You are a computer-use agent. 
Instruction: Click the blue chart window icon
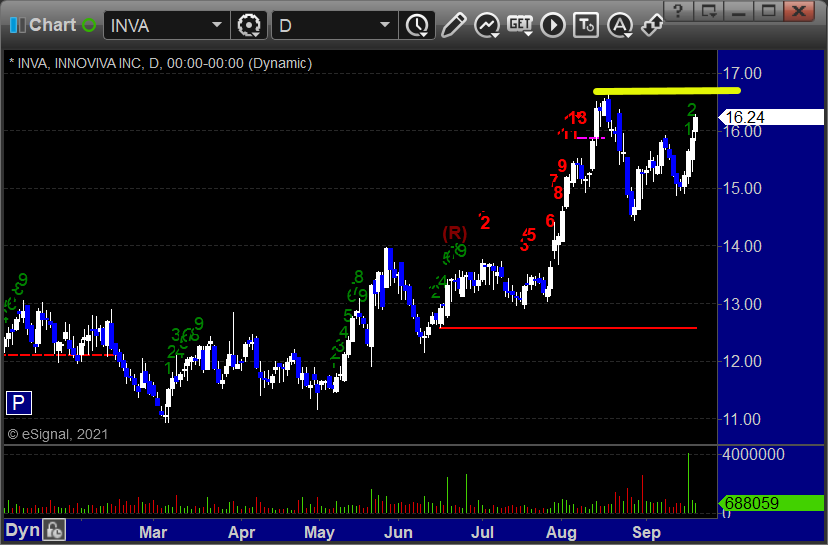[17, 25]
